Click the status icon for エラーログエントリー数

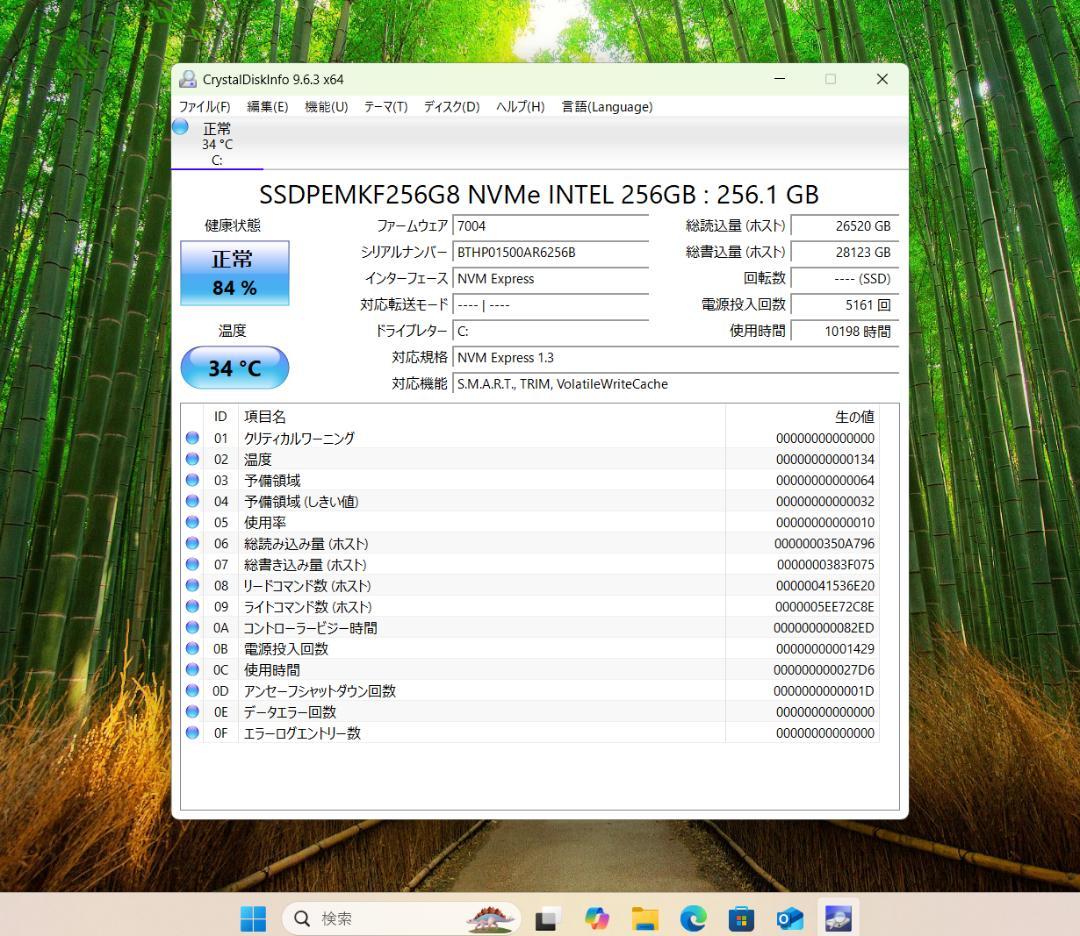pyautogui.click(x=192, y=732)
